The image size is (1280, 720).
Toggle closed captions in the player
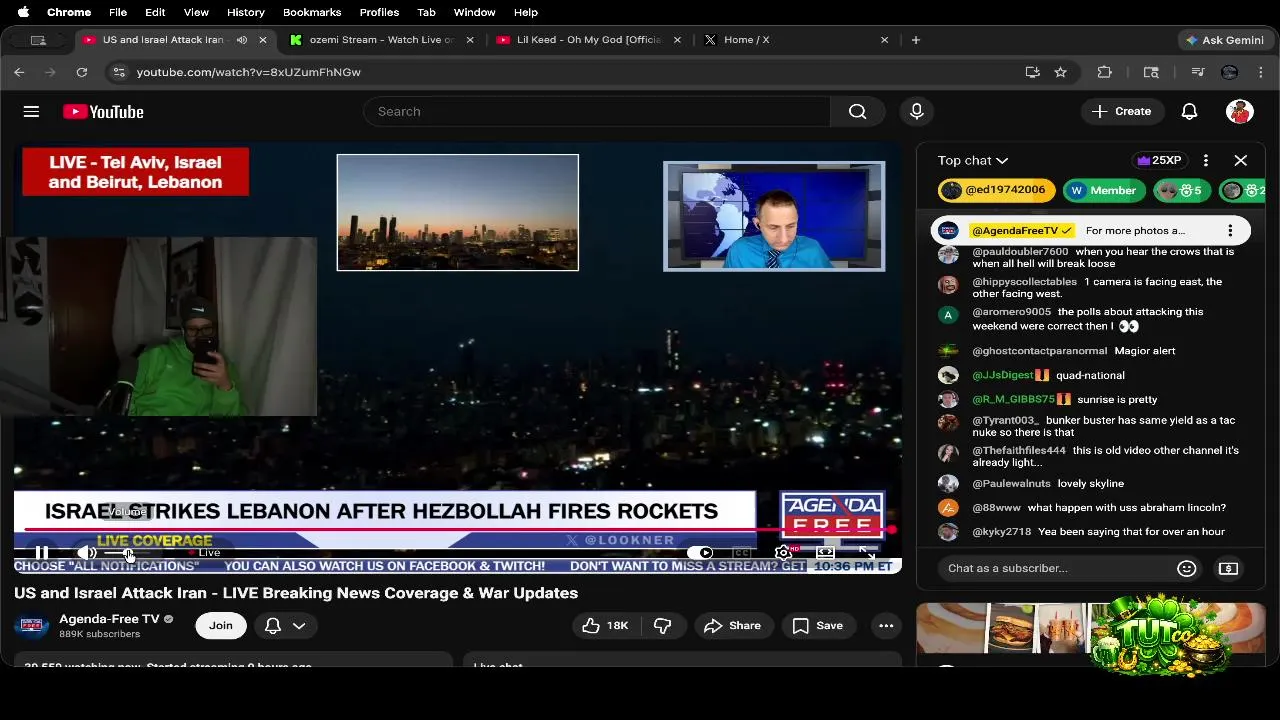click(742, 552)
